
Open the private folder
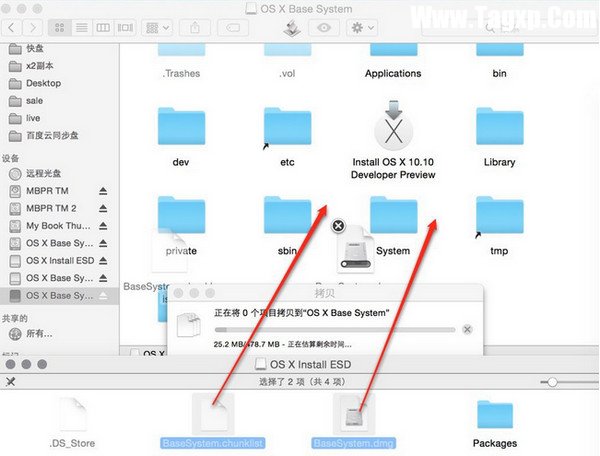[181, 215]
